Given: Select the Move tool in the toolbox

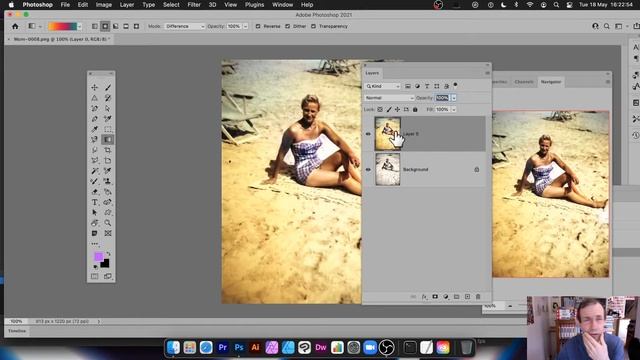Looking at the screenshot, I should tap(94, 87).
